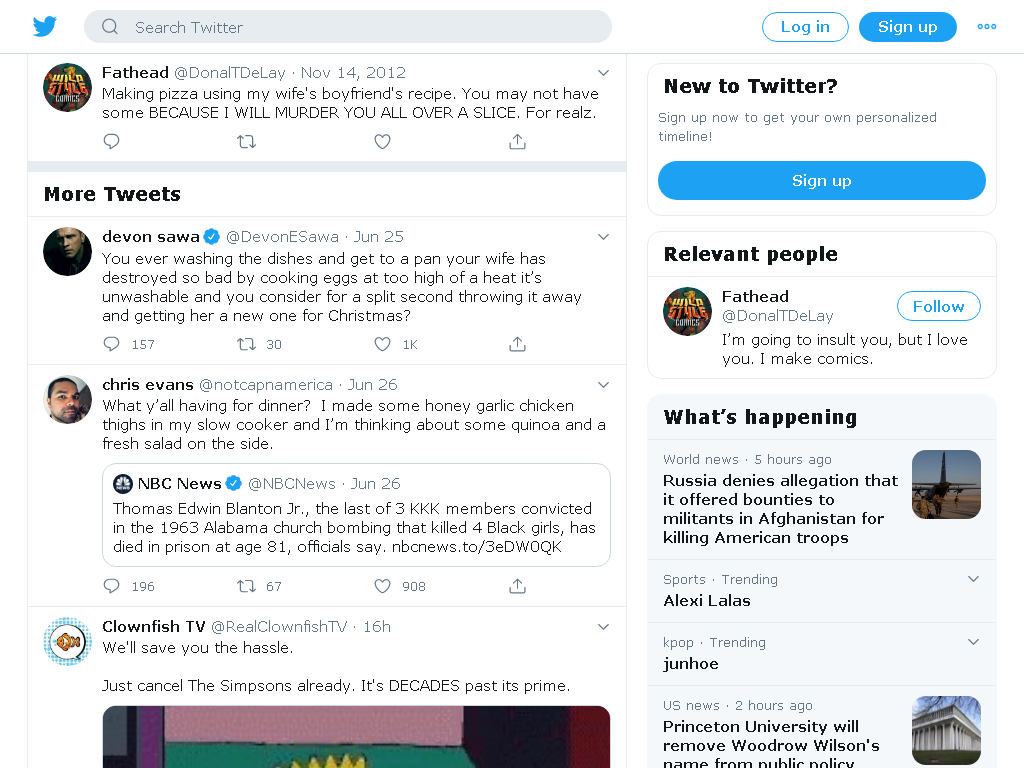Share the devon sawa tweet
Image resolution: width=1024 pixels, height=768 pixels.
(x=517, y=344)
